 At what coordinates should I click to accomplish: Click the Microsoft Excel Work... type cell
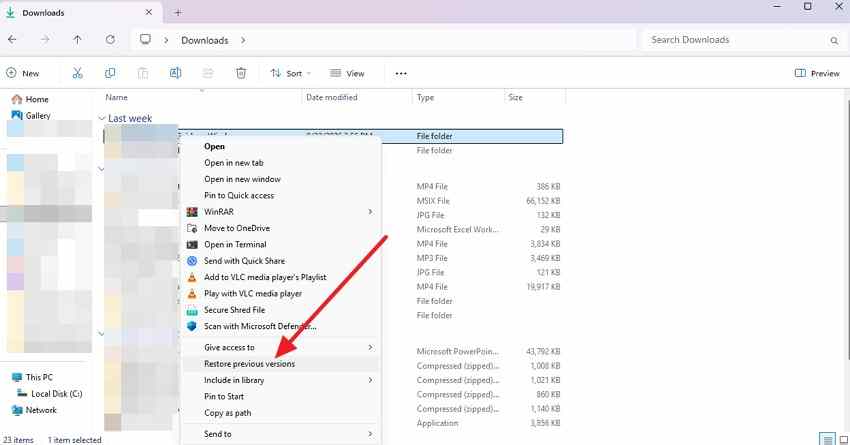(x=457, y=229)
